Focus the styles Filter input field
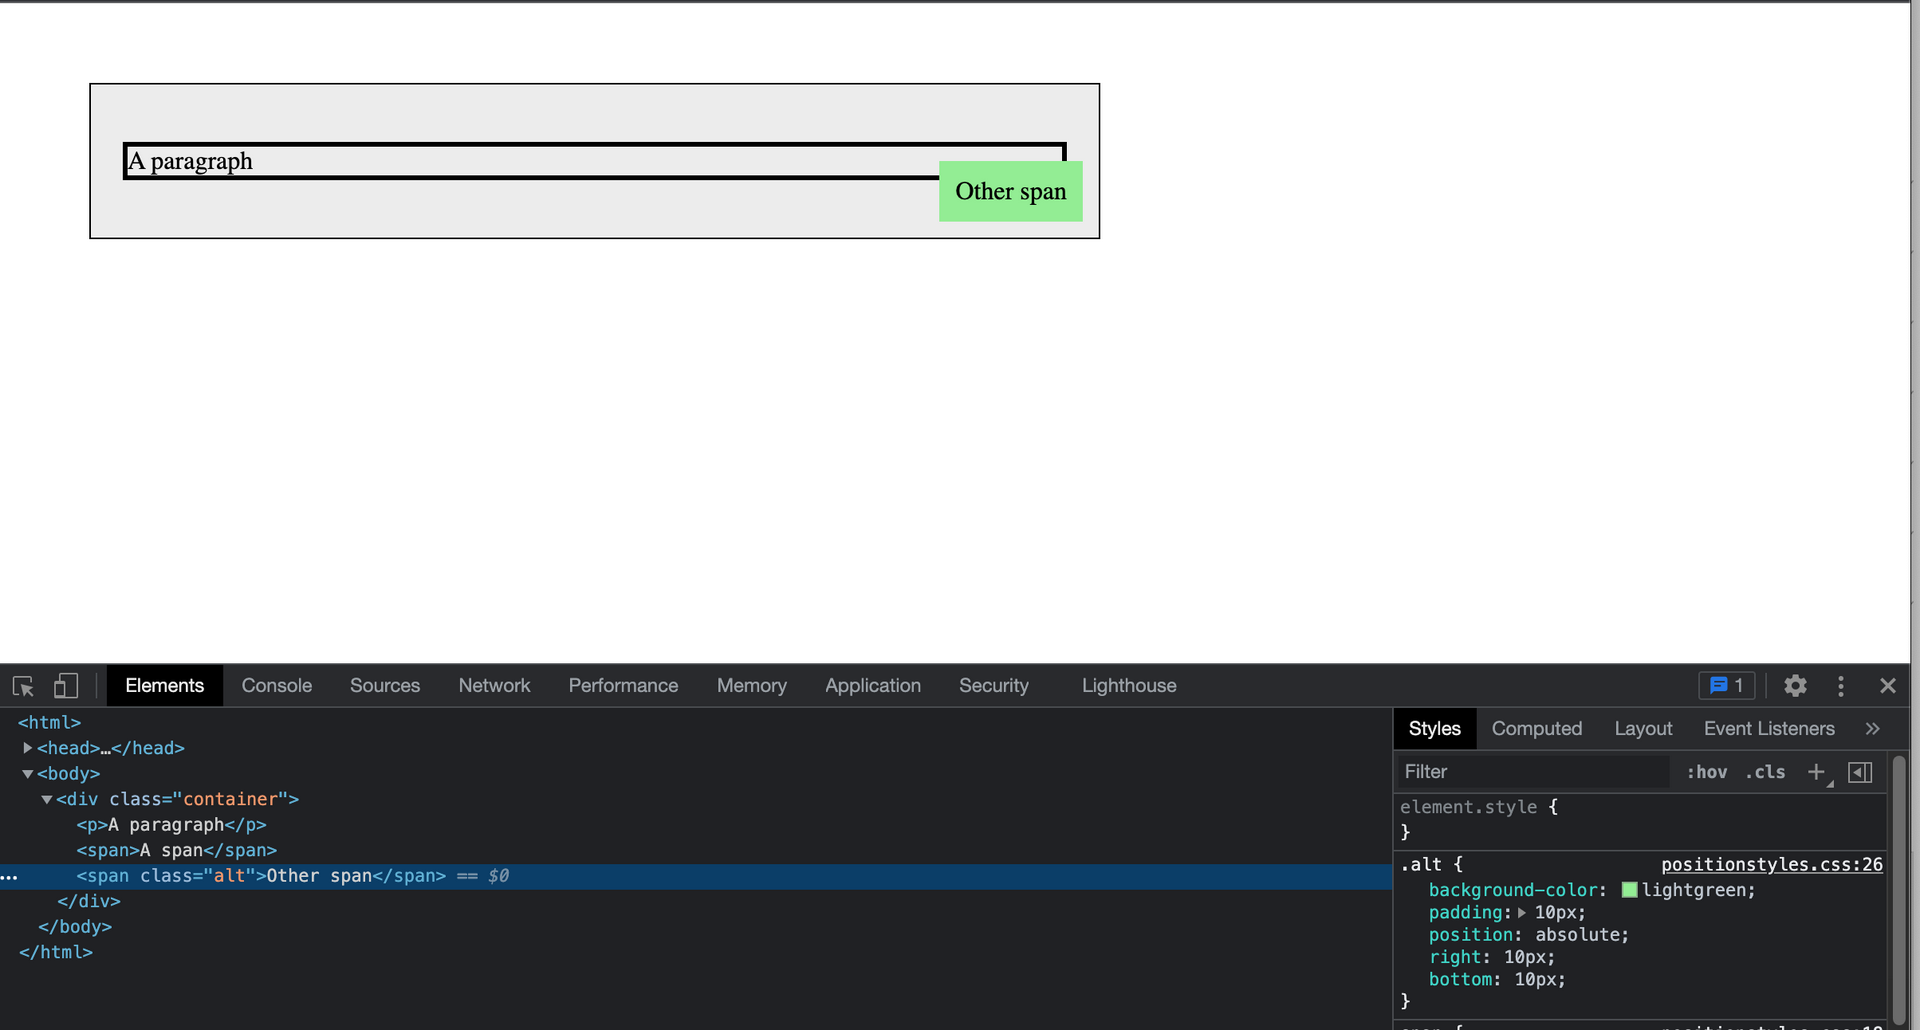The width and height of the screenshot is (1920, 1030). point(1533,772)
